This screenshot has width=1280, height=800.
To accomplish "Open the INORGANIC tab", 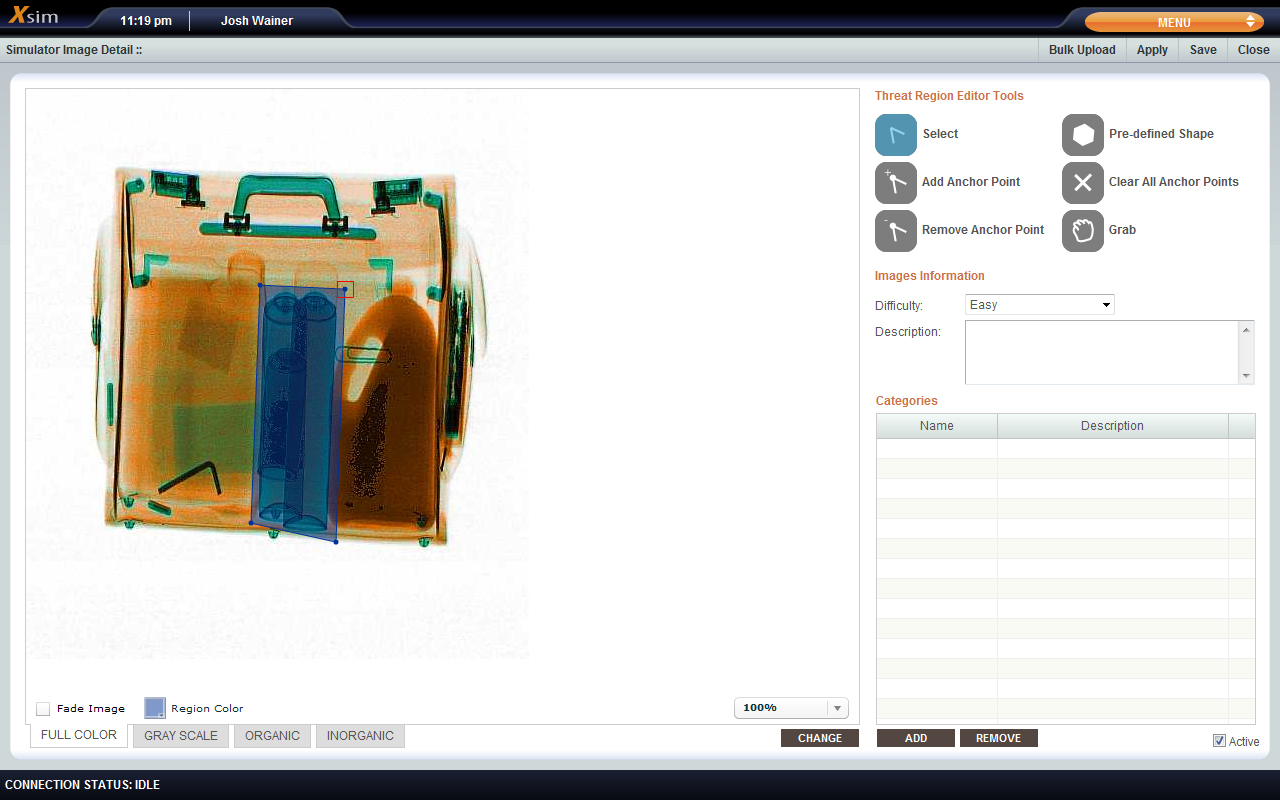I will coord(360,736).
